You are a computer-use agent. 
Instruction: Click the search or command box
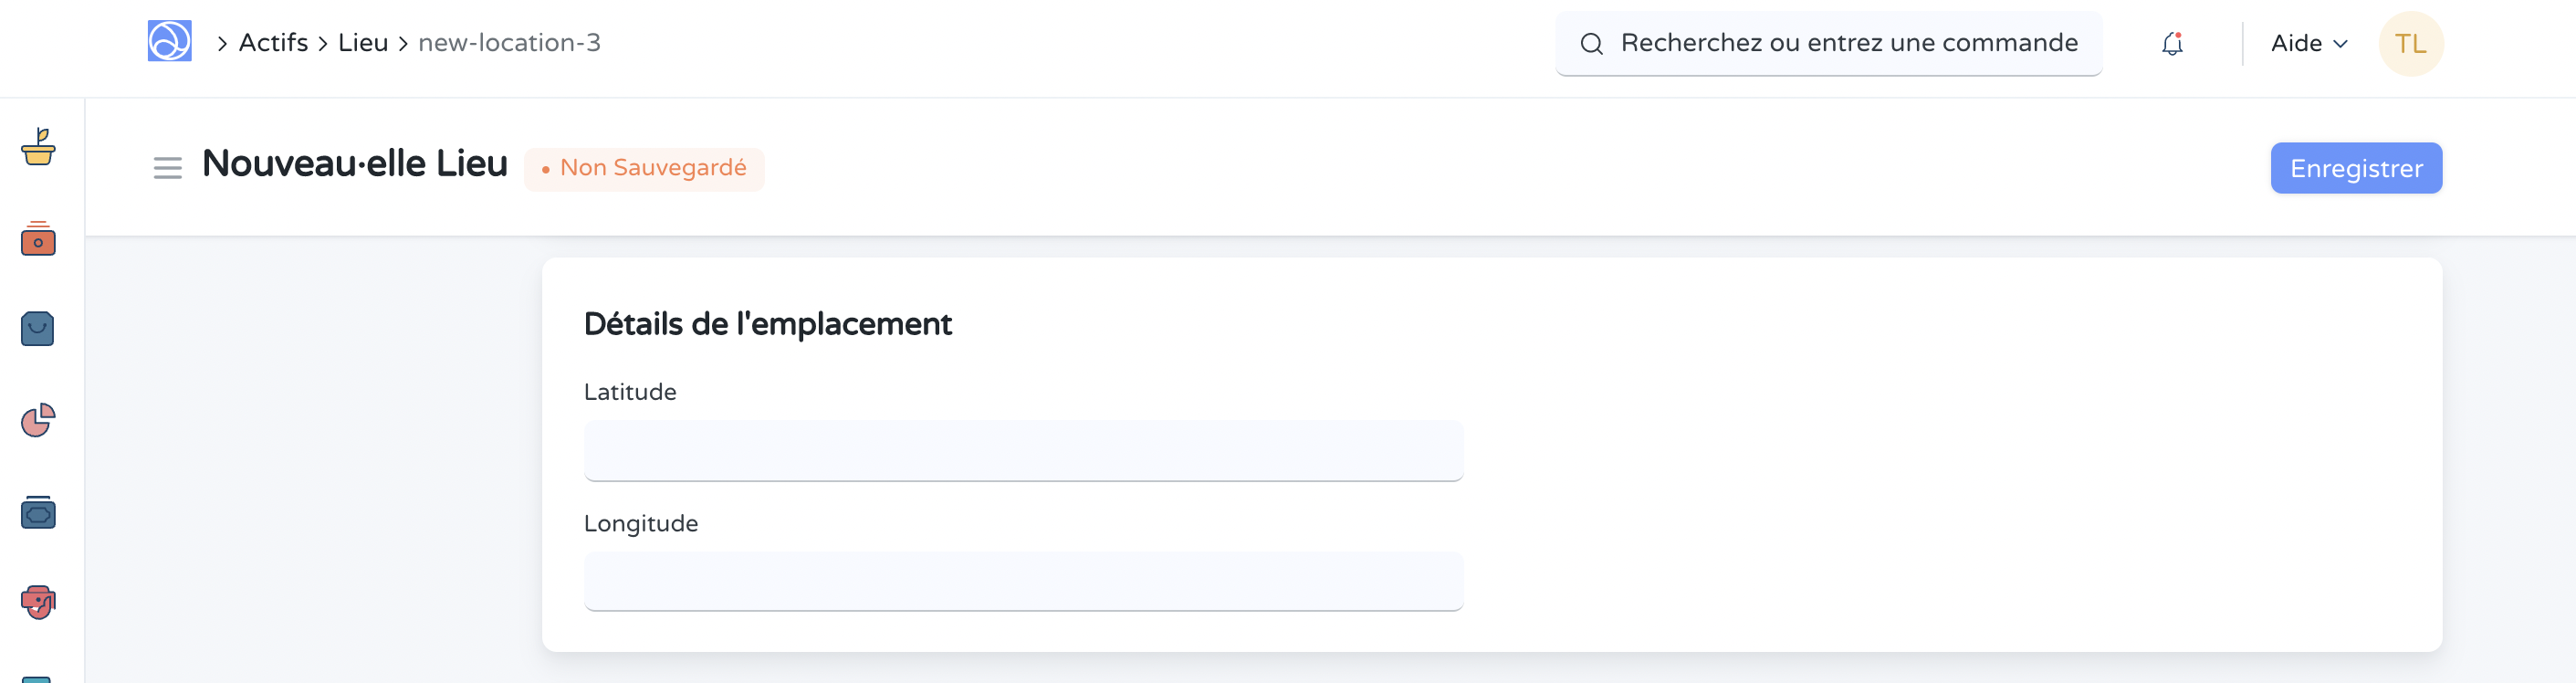click(x=1848, y=43)
